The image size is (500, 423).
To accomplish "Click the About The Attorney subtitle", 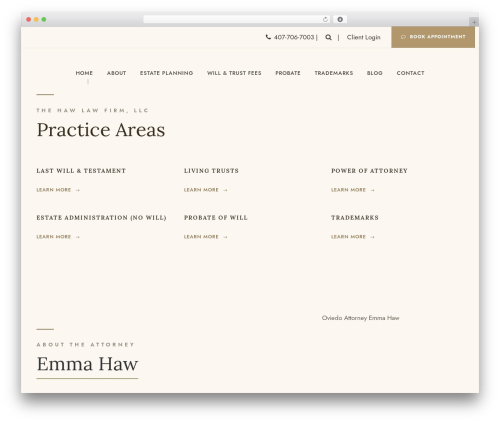I will pyautogui.click(x=85, y=345).
